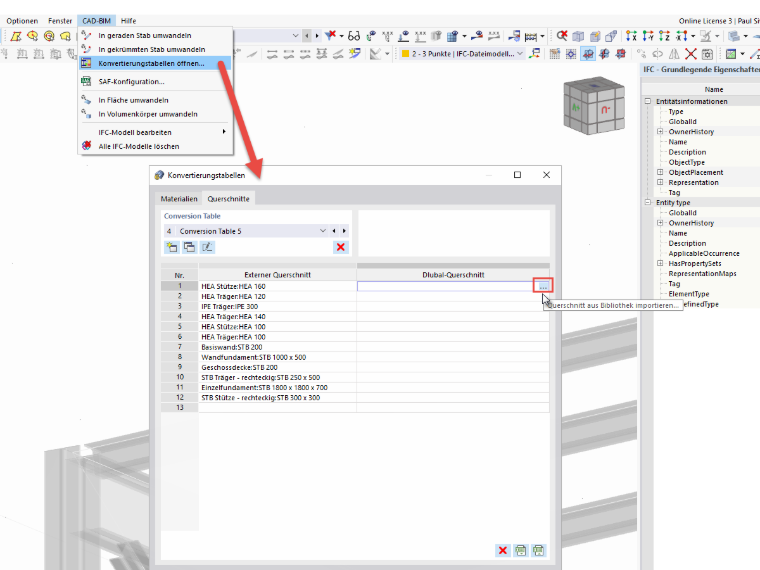
Task: Click the view Z axis icon
Action: click(665, 35)
